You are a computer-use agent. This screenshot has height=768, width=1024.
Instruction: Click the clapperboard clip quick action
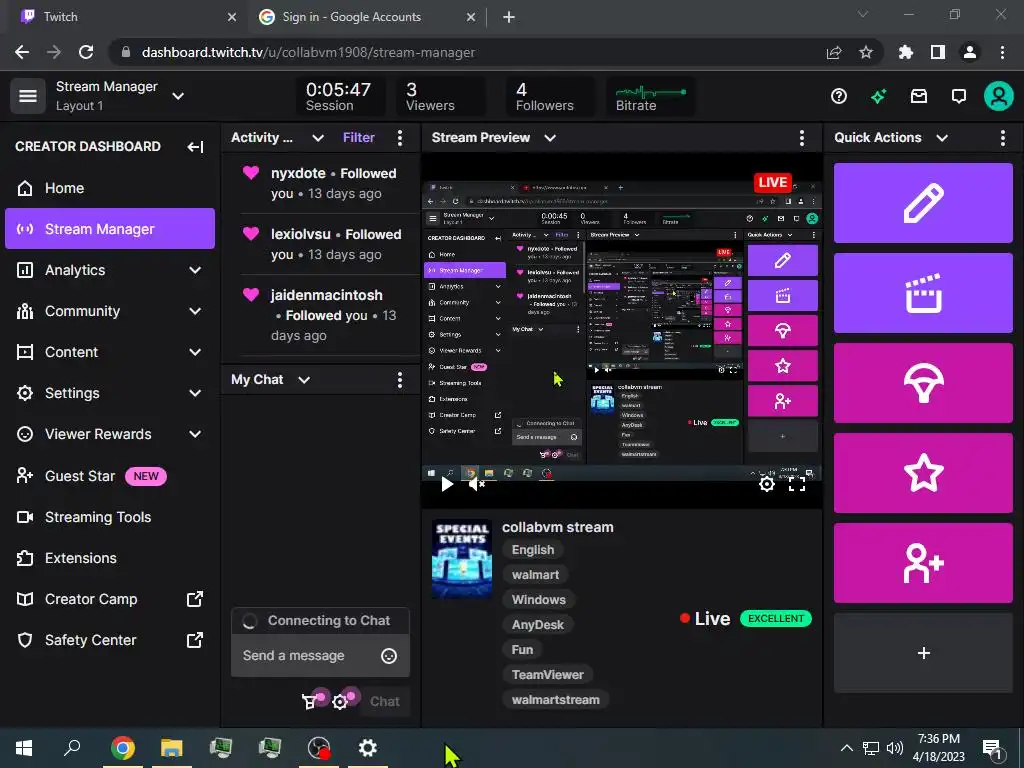923,293
